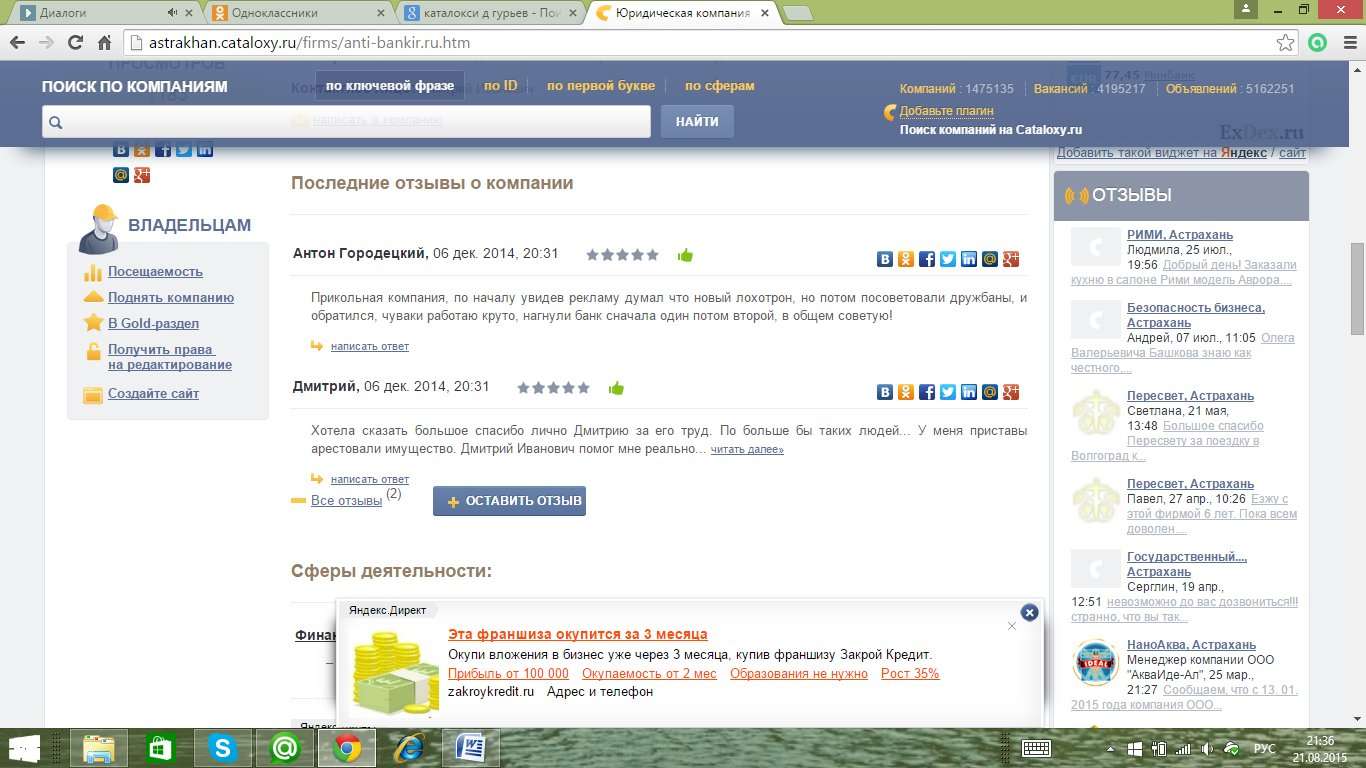Open the В Gold-раздел link
1366x768 pixels.
point(153,323)
